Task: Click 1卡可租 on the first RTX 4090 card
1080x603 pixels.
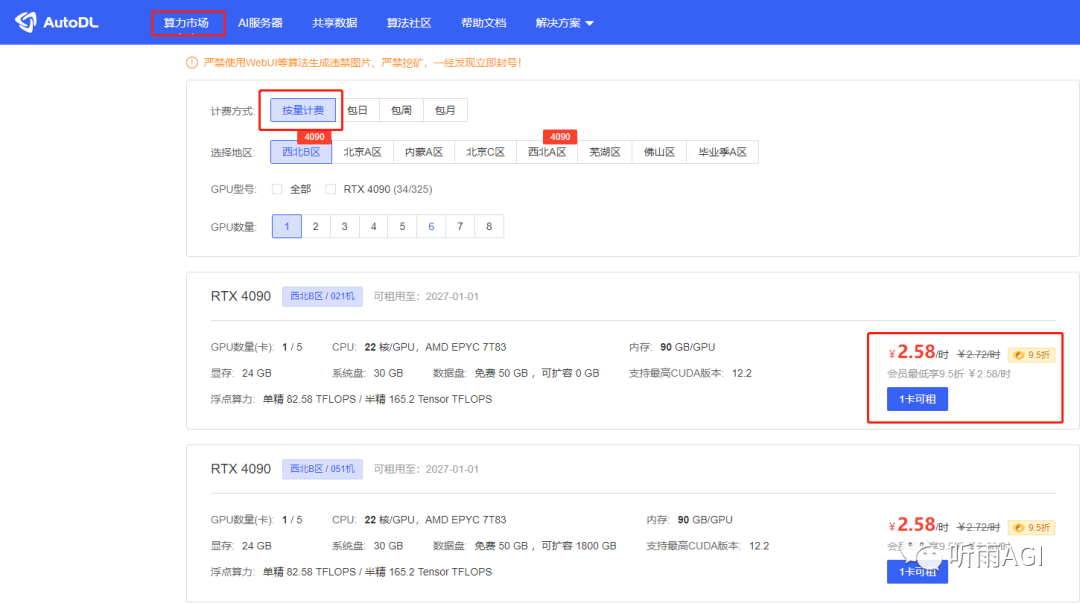Action: click(917, 398)
